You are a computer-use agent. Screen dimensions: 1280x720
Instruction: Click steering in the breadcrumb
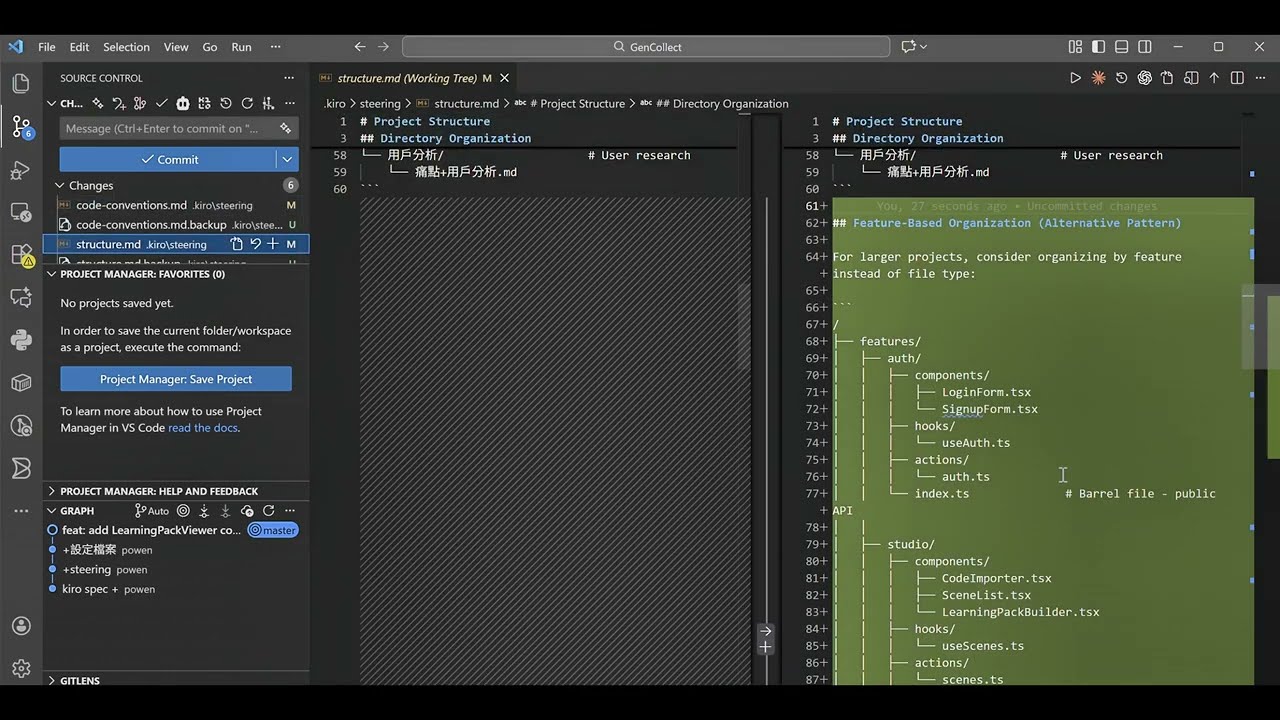380,104
